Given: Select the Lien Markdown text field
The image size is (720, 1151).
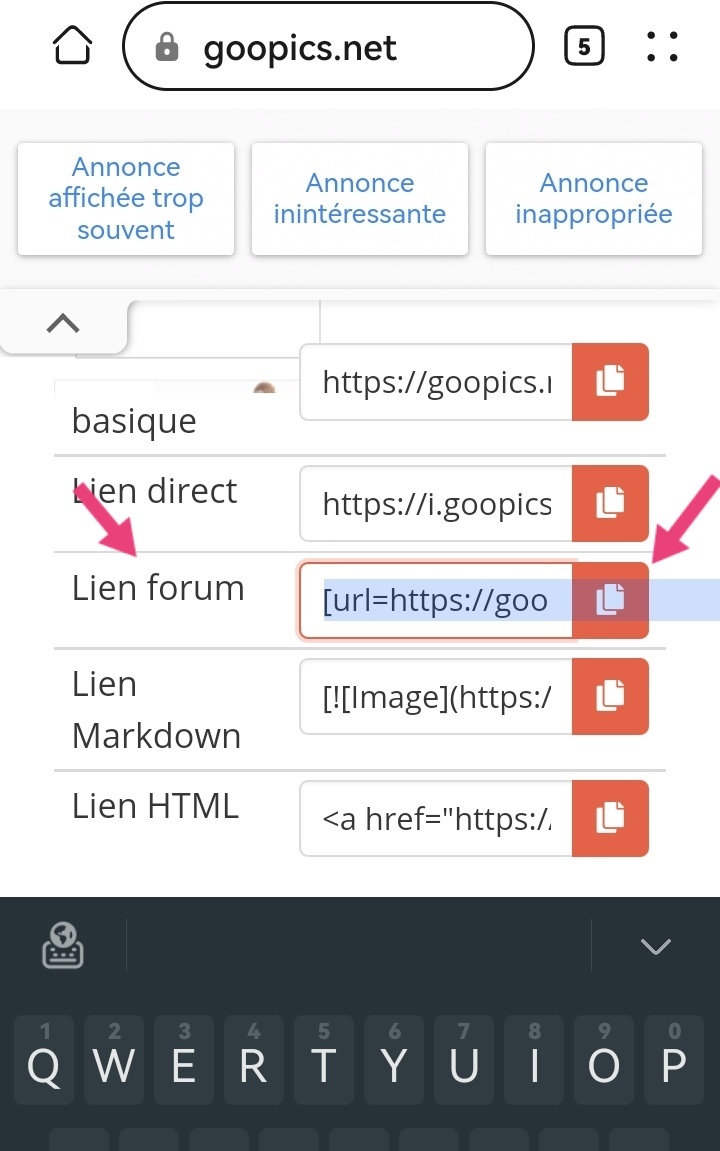Looking at the screenshot, I should tap(436, 696).
